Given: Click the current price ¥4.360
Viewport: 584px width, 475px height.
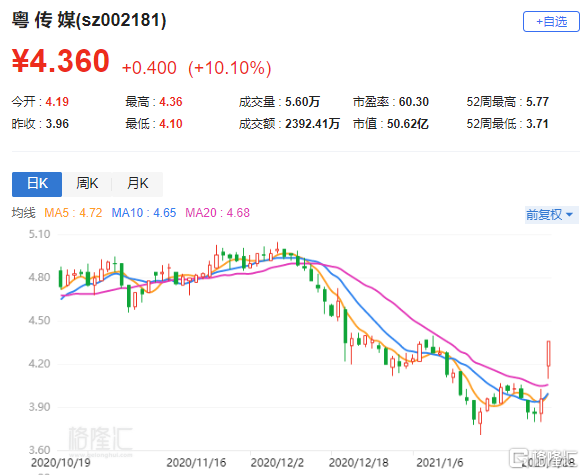Looking at the screenshot, I should pos(61,61).
